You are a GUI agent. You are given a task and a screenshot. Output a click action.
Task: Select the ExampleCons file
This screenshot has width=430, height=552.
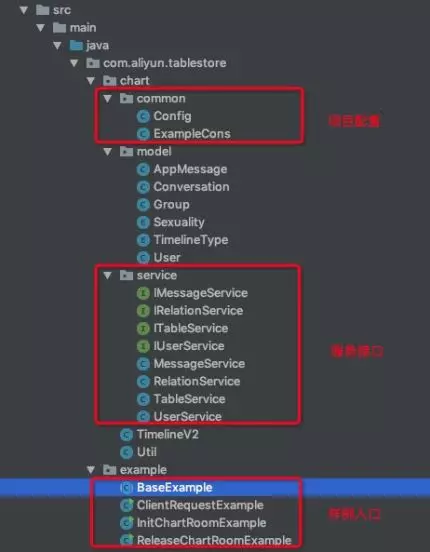[x=192, y=134]
